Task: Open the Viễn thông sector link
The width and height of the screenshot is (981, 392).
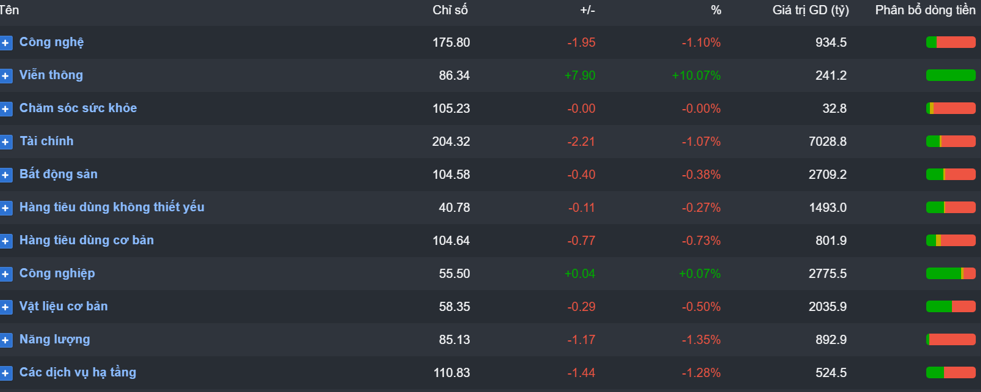Action: [51, 75]
